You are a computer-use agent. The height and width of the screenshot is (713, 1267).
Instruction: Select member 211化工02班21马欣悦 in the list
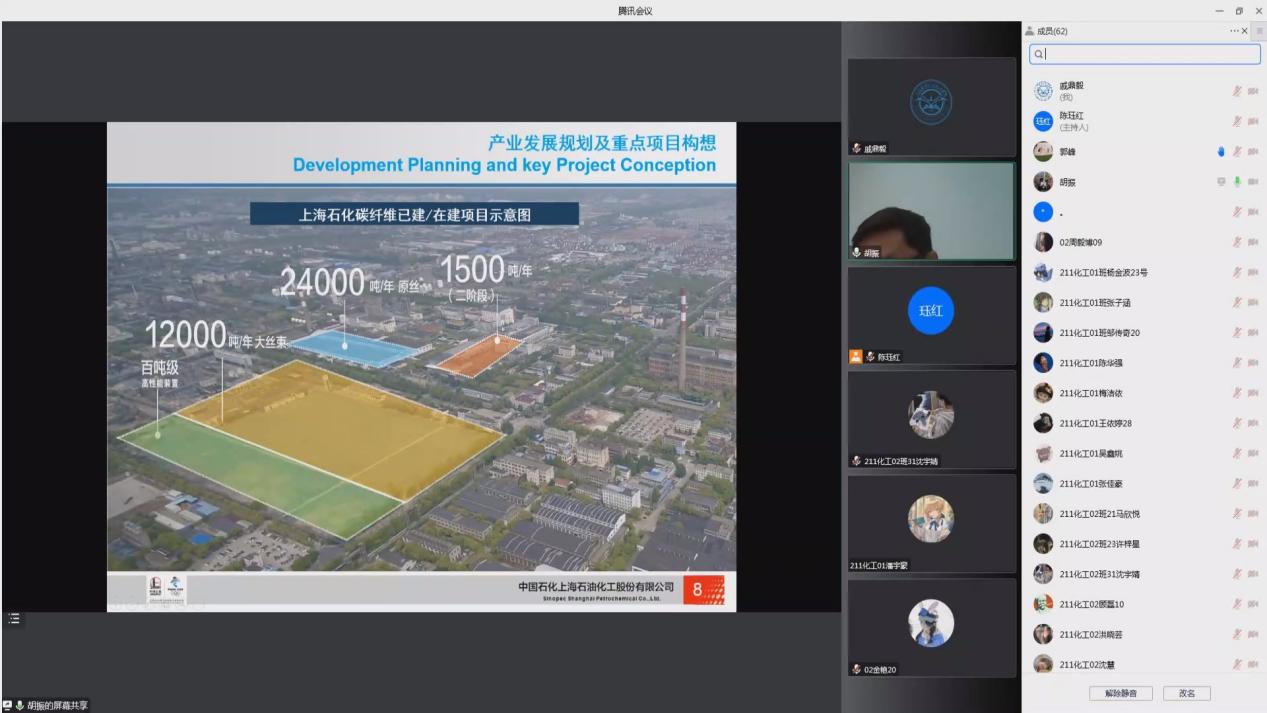click(1100, 514)
